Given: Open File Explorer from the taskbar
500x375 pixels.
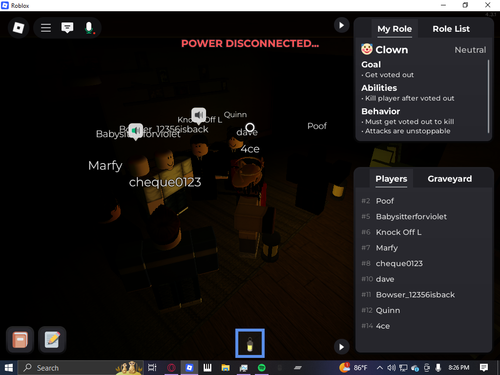Looking at the screenshot, I should (x=226, y=368).
